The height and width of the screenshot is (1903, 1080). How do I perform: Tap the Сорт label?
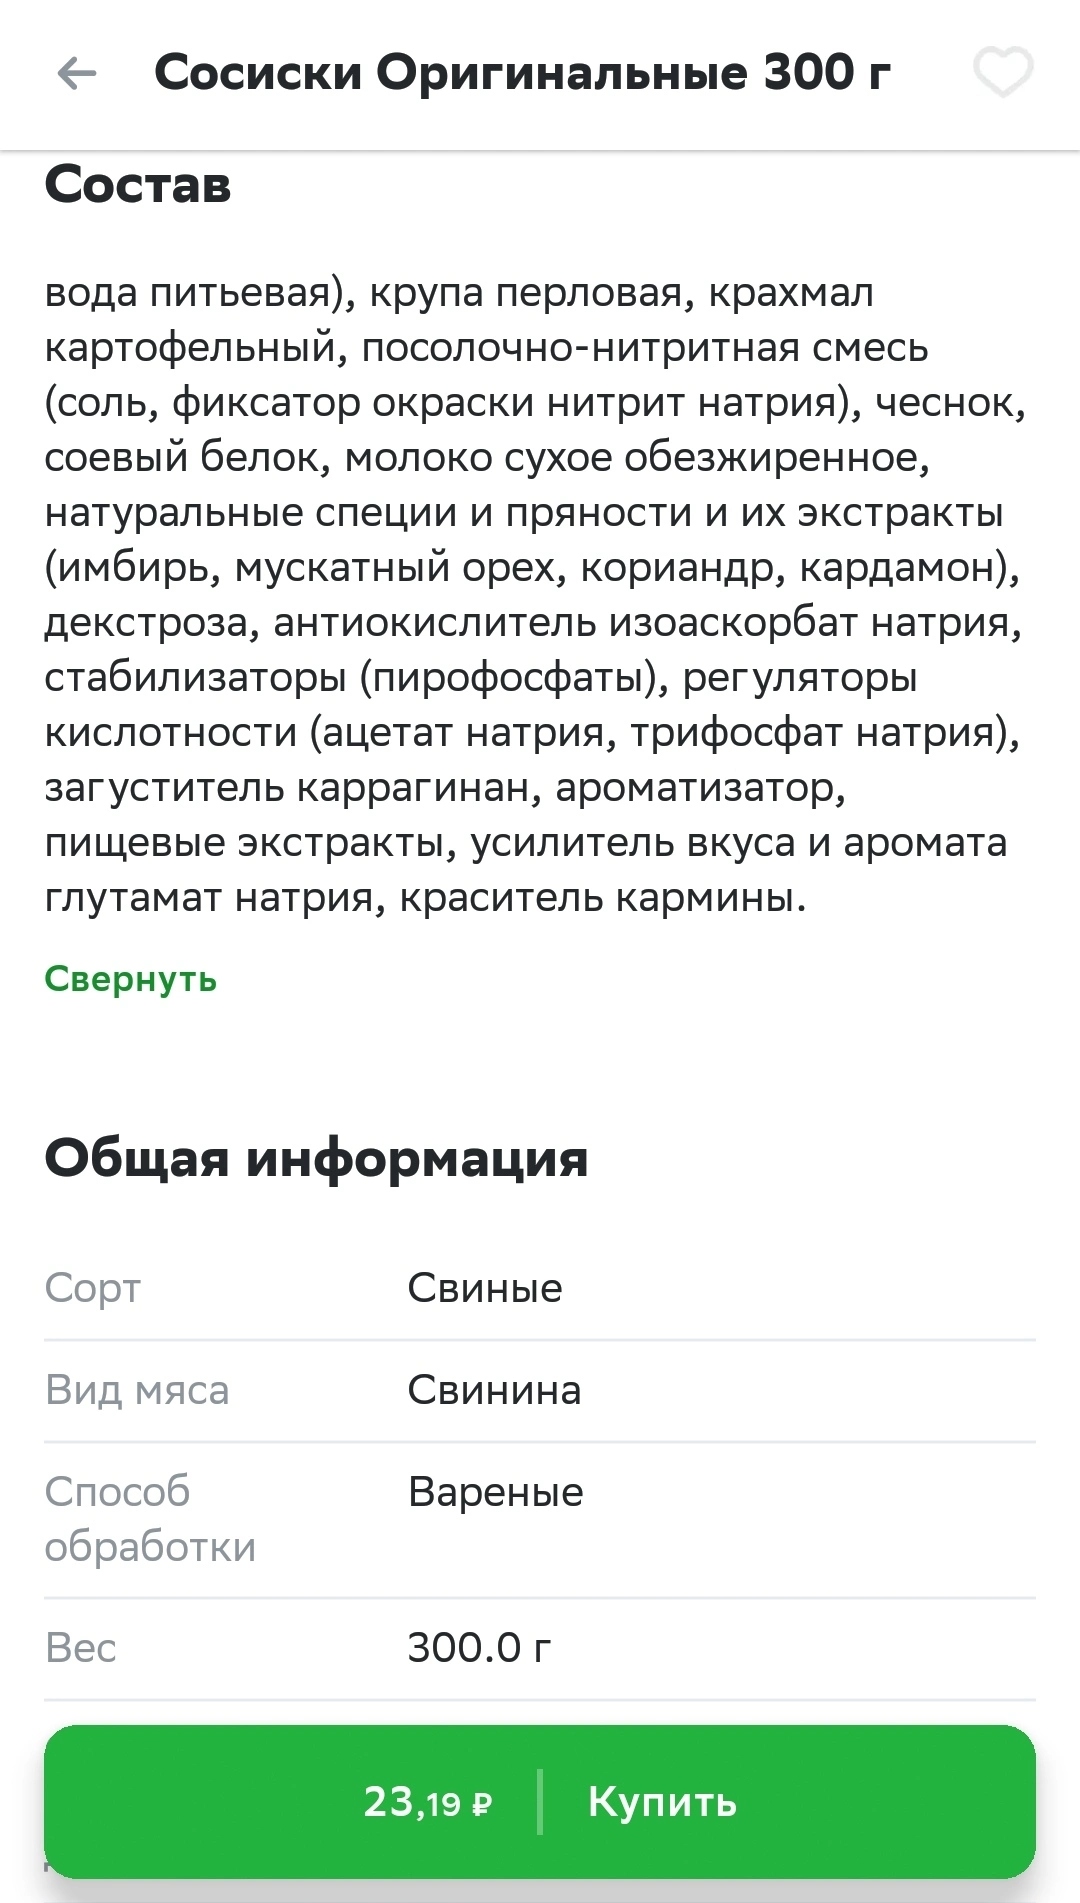(x=93, y=1288)
